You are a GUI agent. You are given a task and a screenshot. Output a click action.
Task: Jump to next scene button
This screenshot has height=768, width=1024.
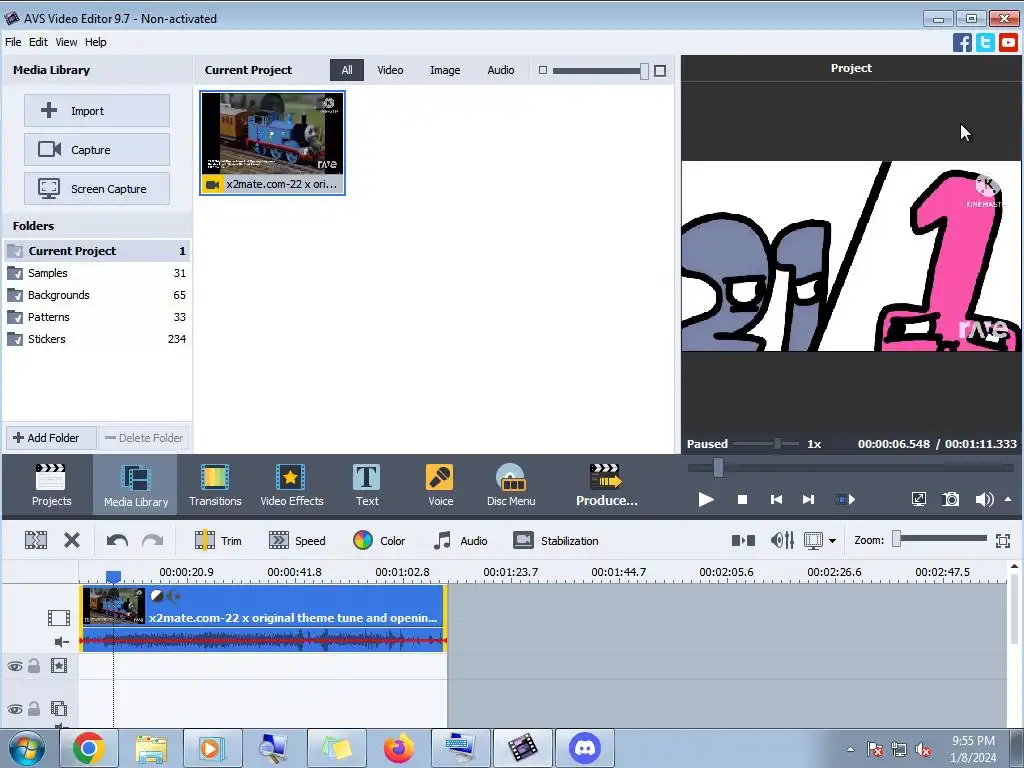(x=844, y=500)
